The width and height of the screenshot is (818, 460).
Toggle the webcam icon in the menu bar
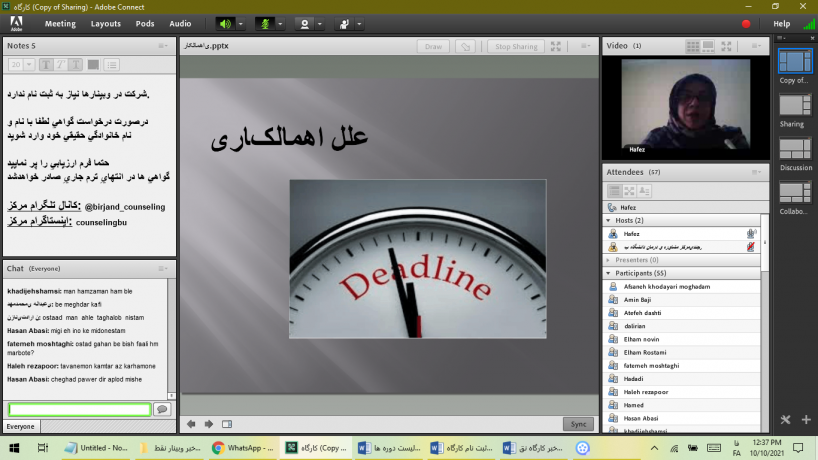pos(305,24)
